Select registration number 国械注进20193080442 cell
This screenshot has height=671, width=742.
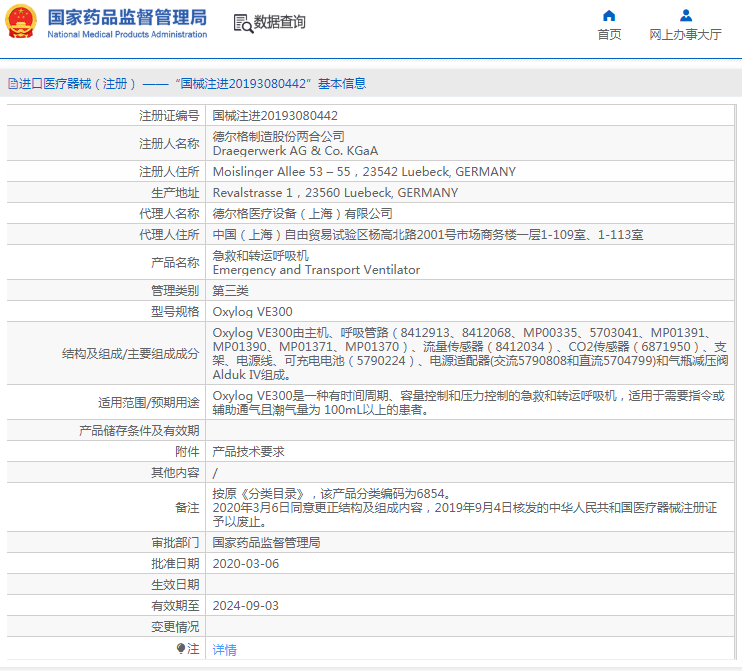(x=470, y=115)
